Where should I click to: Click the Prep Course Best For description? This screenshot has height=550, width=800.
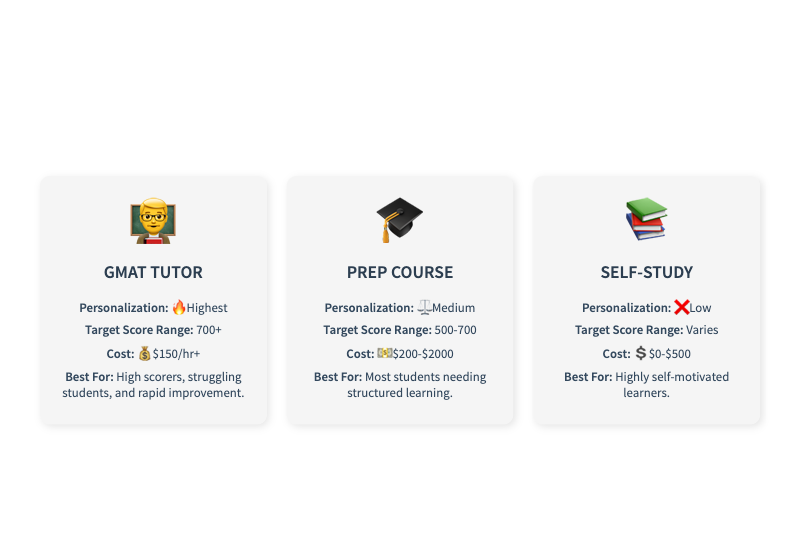400,385
